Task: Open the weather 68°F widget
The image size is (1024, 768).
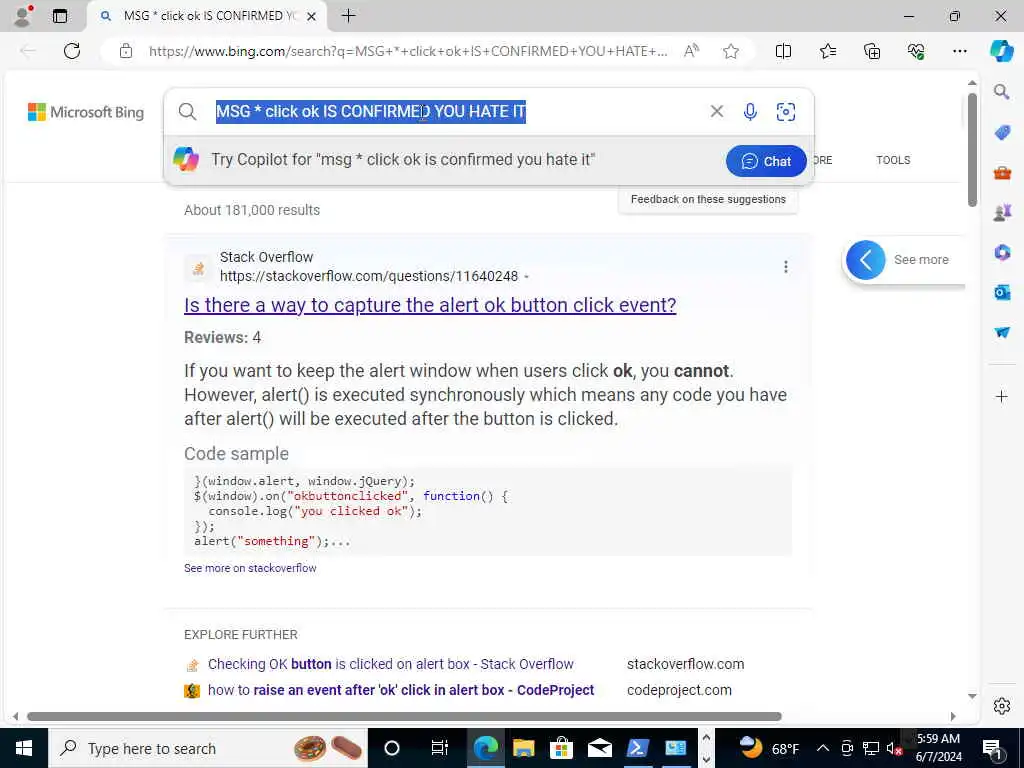Action: [x=770, y=748]
